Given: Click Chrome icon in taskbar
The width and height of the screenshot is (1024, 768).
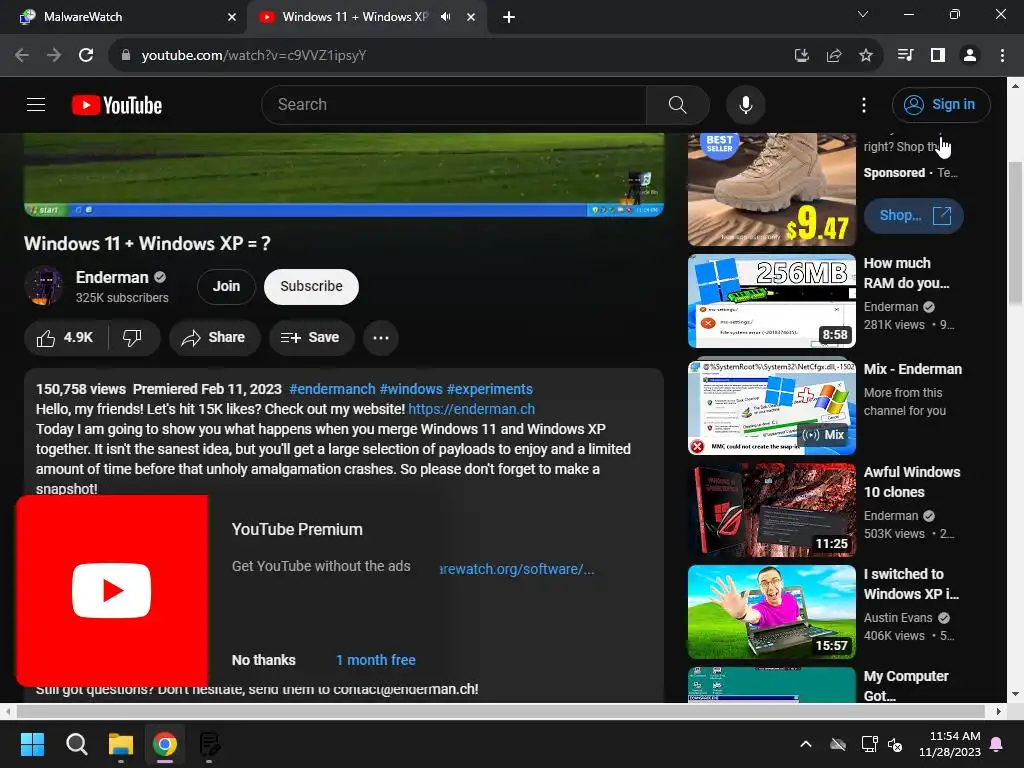Looking at the screenshot, I should click(x=165, y=744).
